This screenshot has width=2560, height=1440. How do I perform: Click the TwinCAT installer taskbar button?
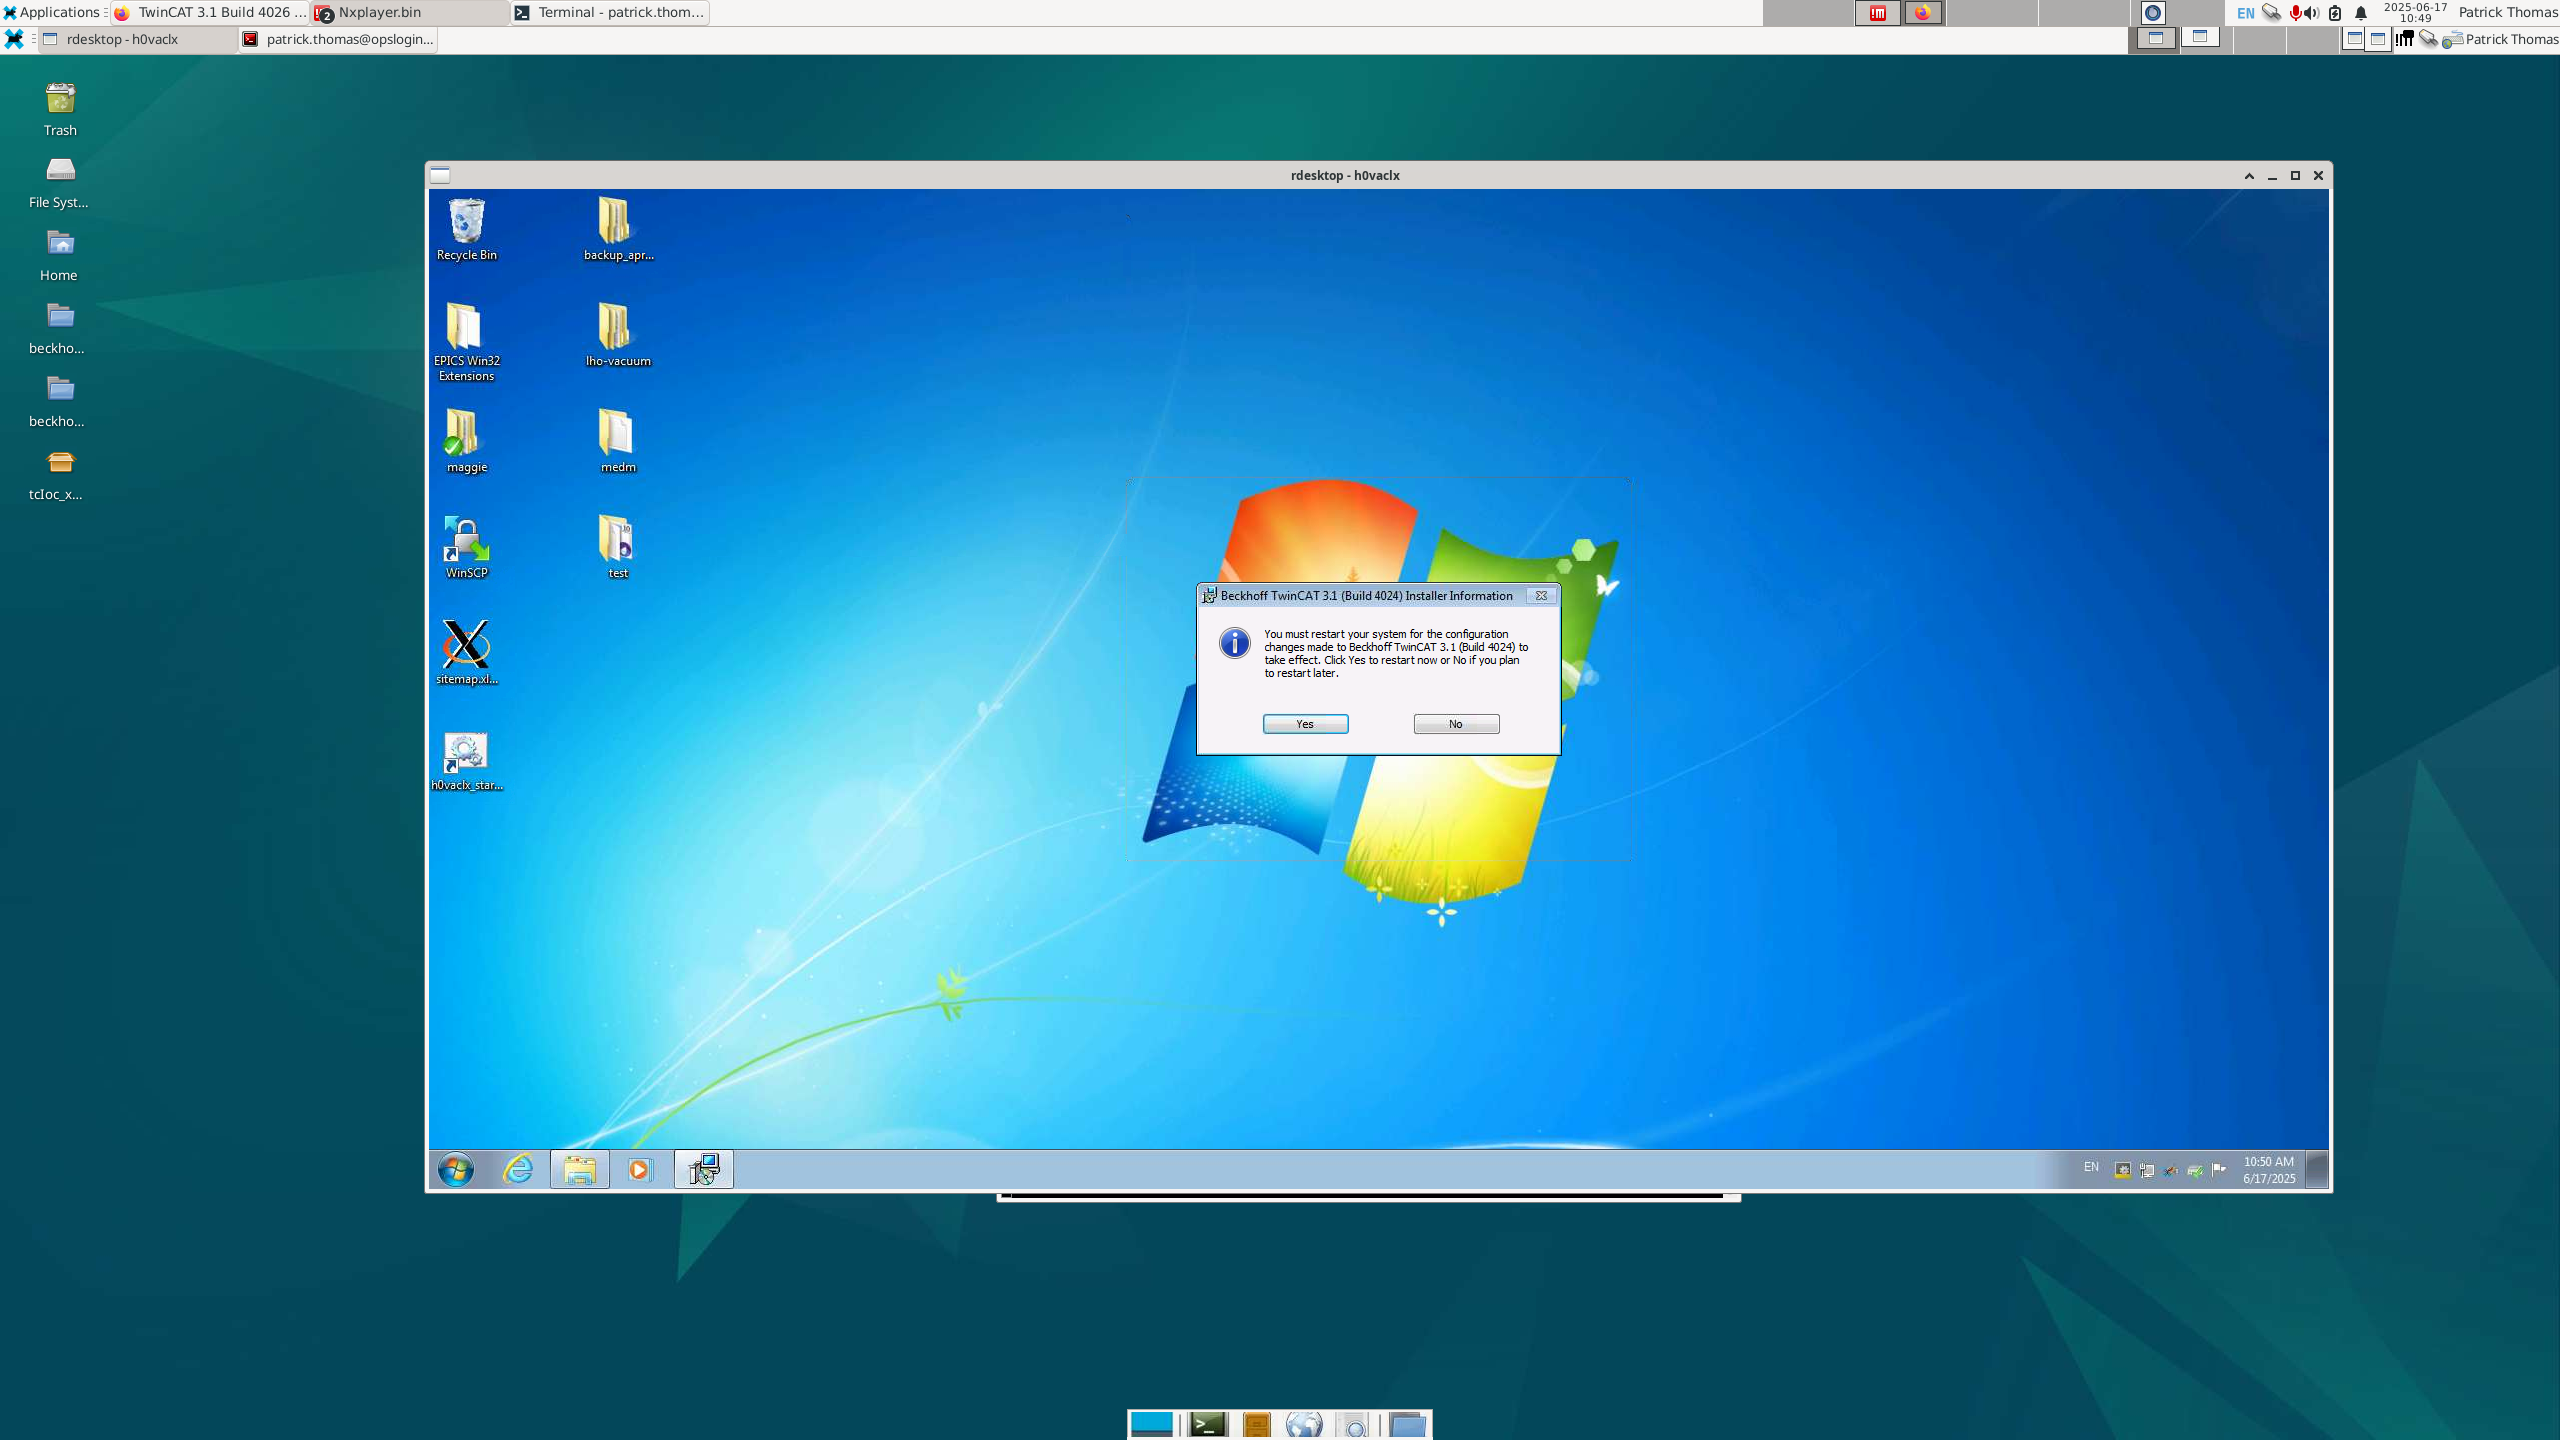[704, 1169]
